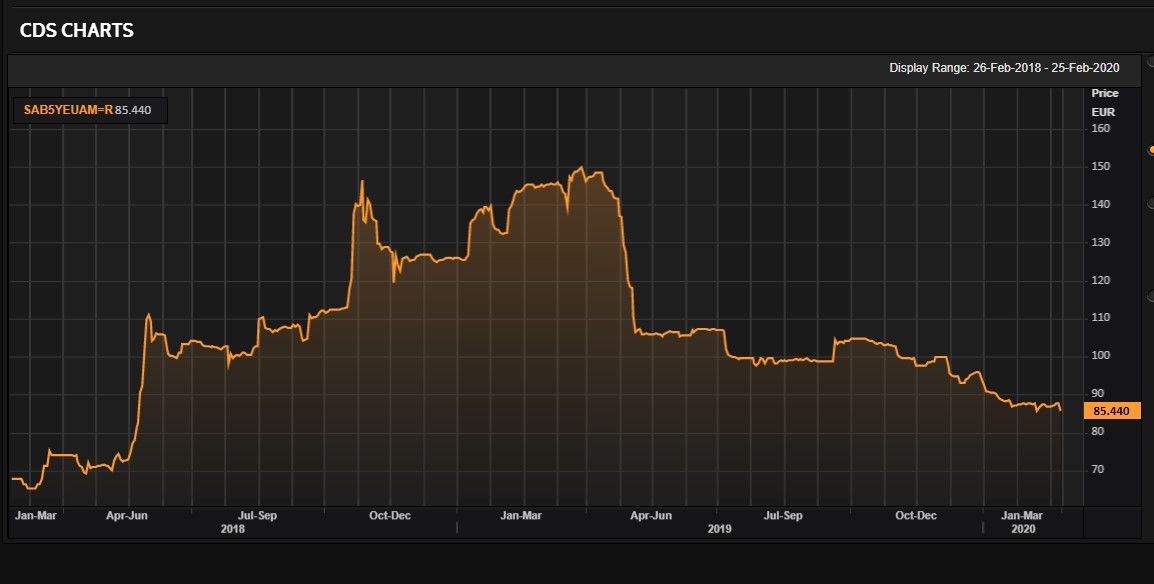This screenshot has width=1154, height=584.
Task: Click the 2019 year label on the time axis
Action: (719, 529)
